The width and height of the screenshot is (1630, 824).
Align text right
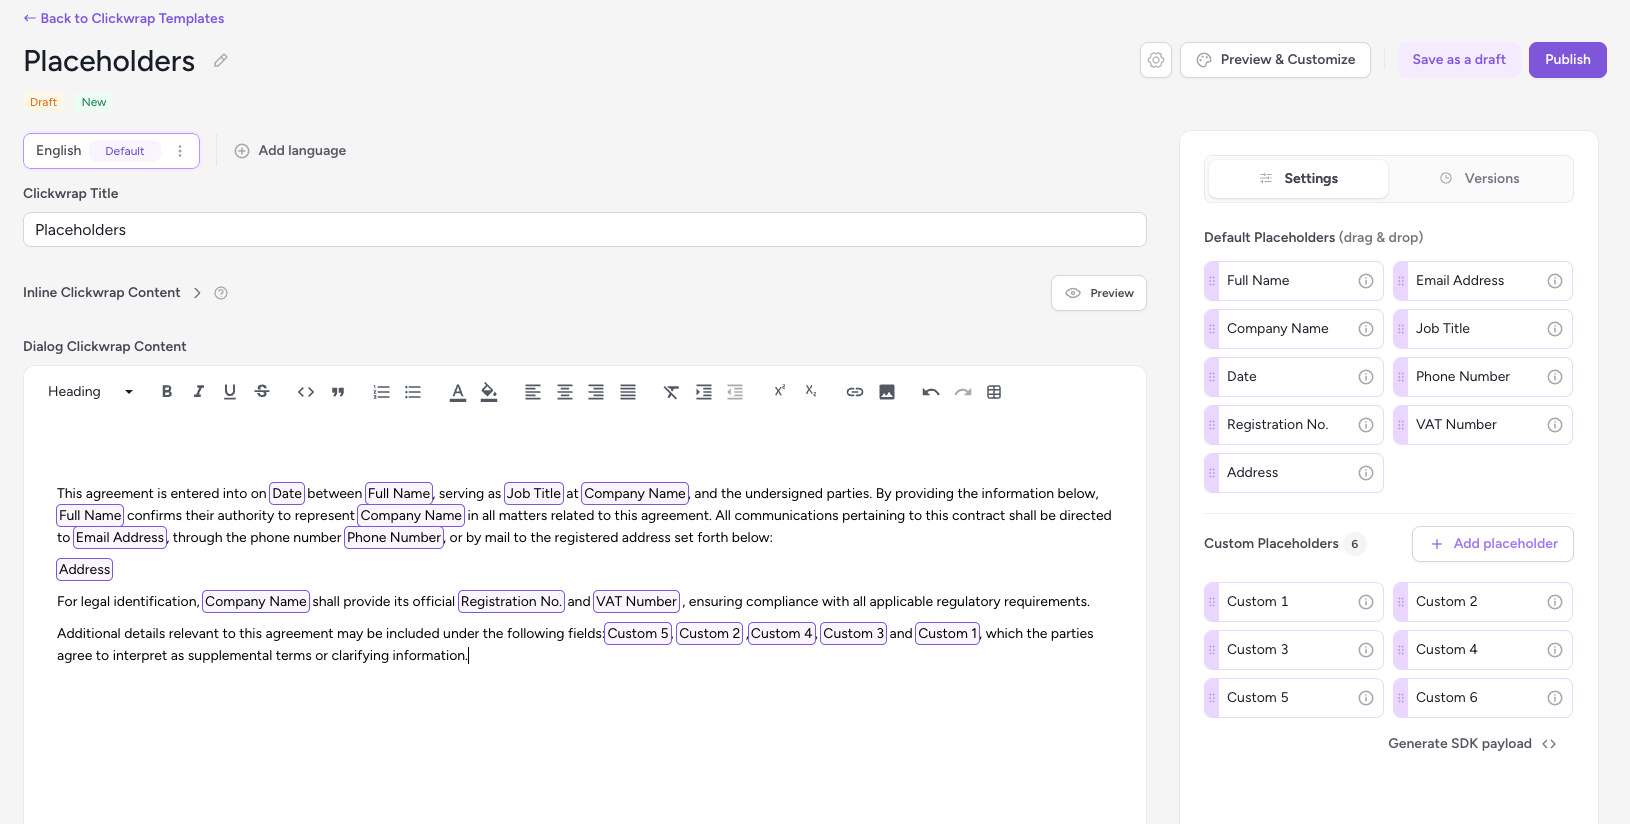coord(596,392)
